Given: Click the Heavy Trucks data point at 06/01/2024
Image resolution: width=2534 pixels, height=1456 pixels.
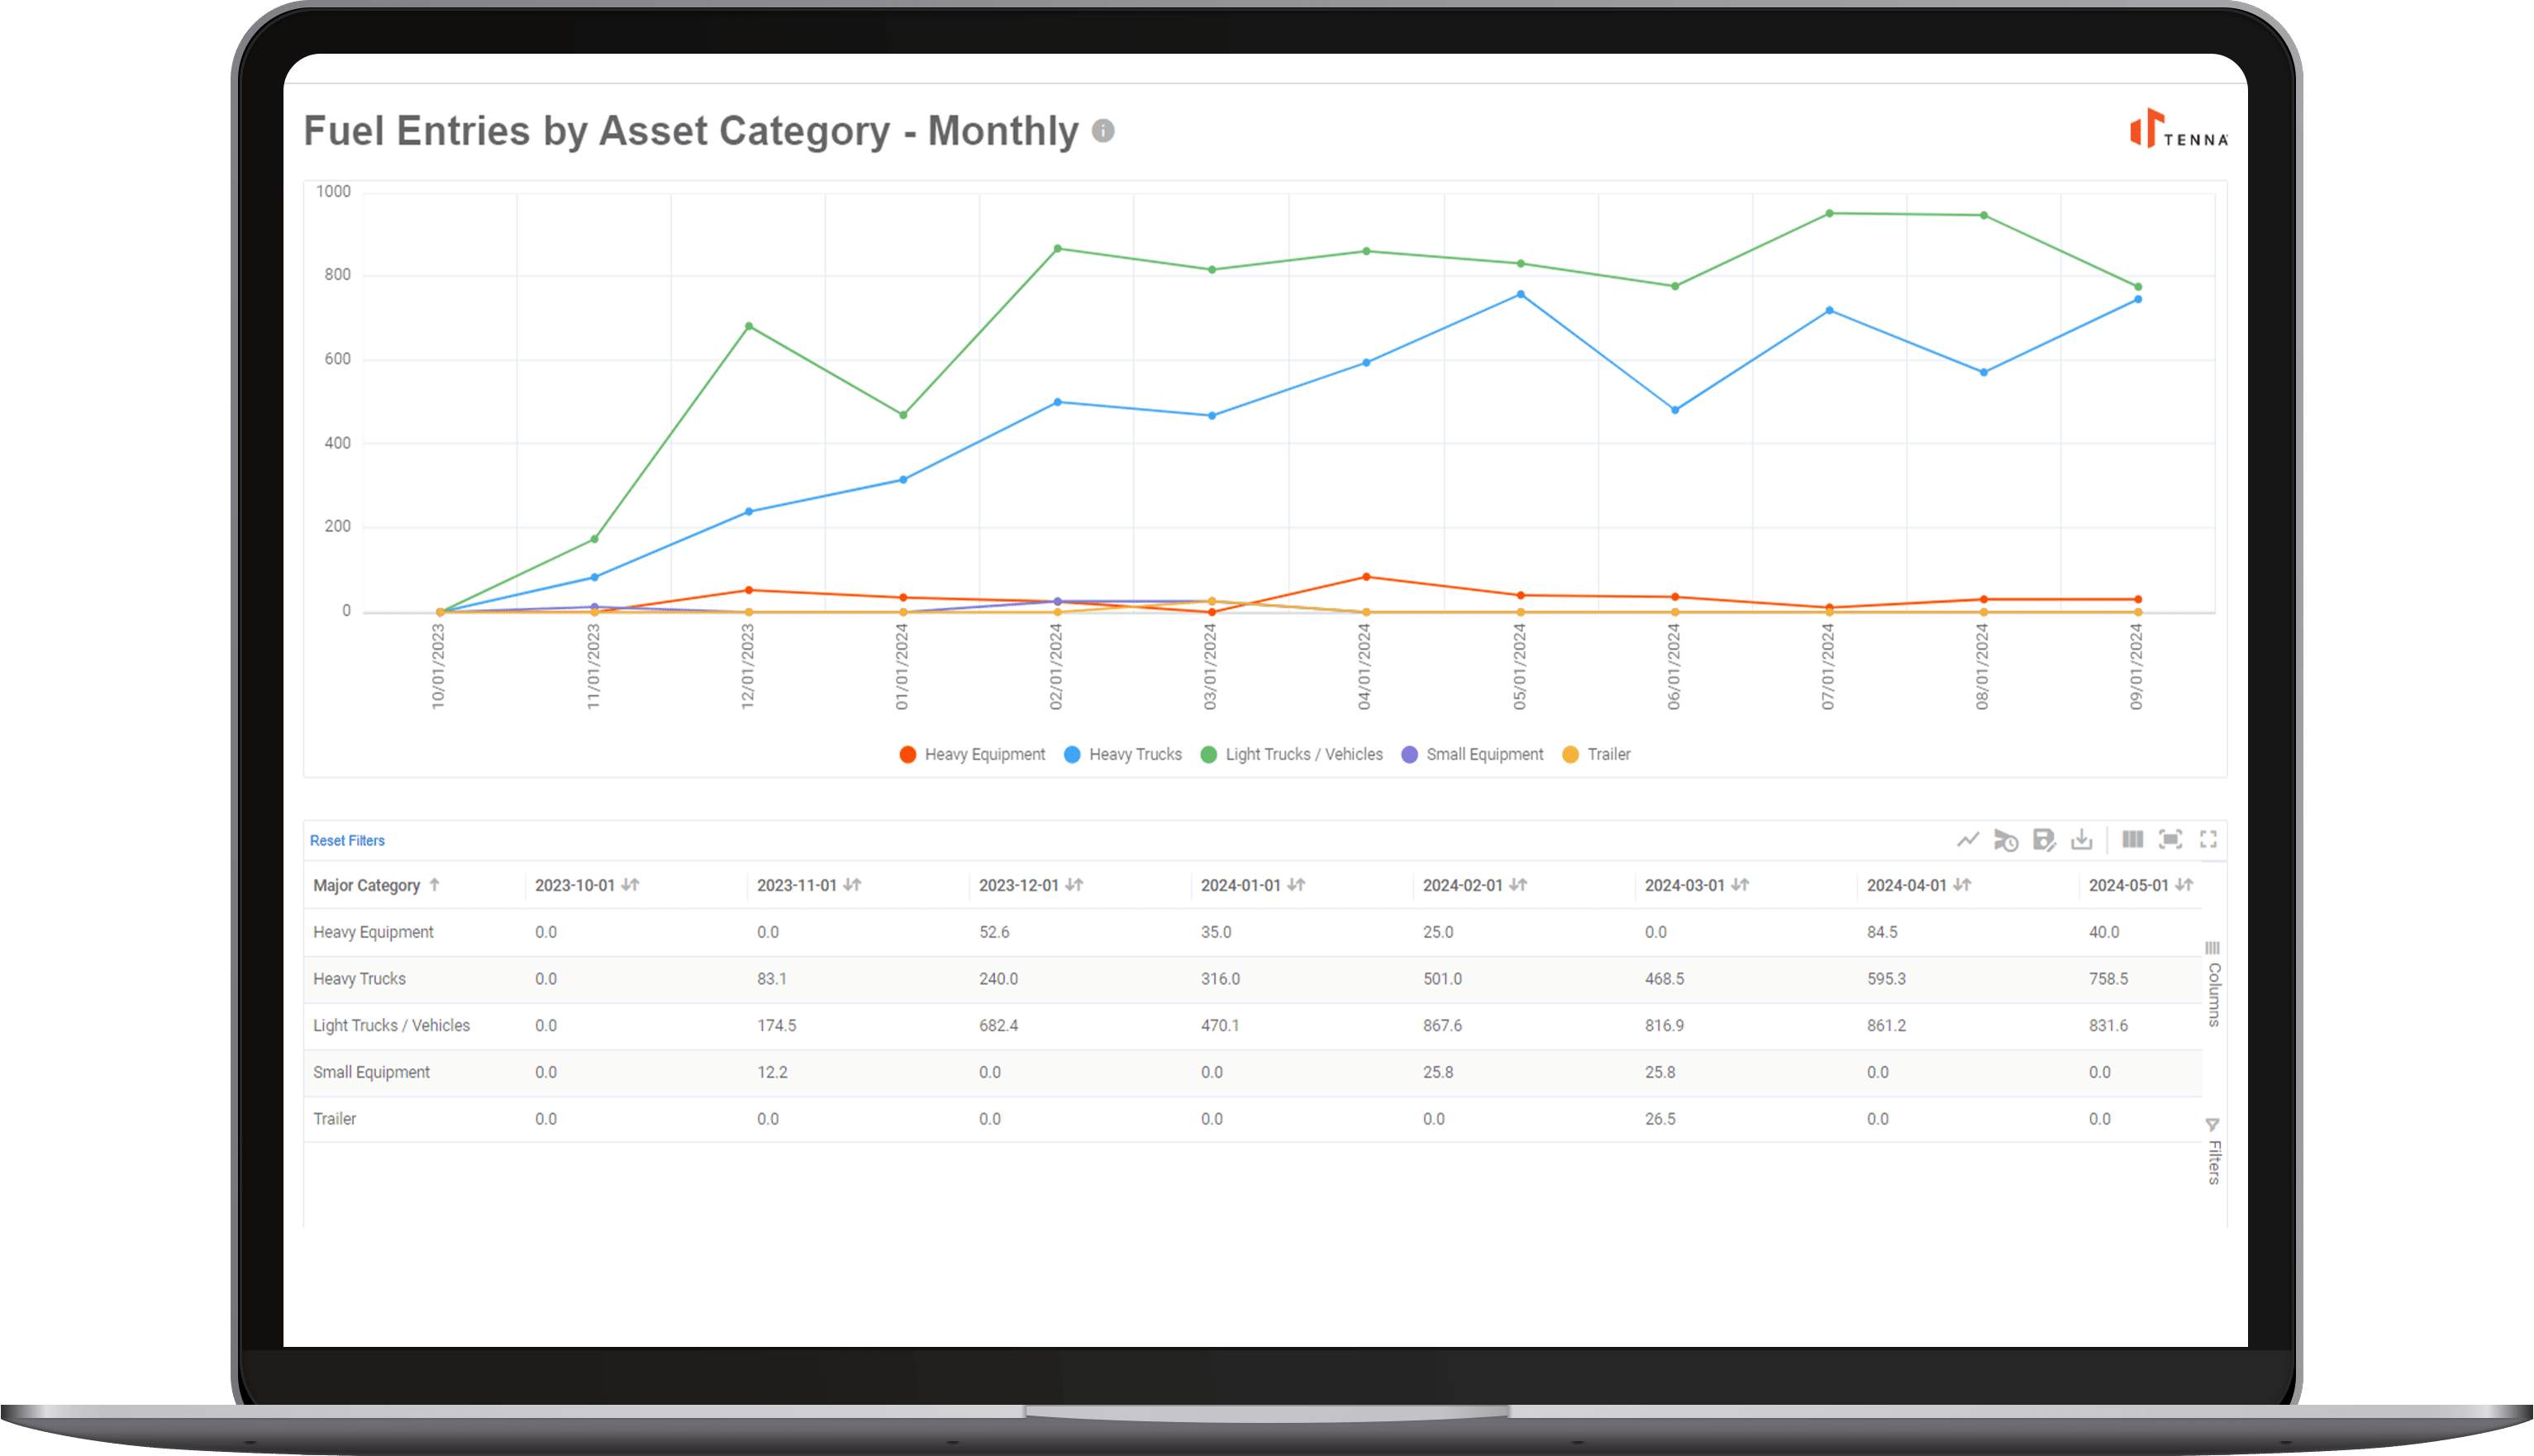Looking at the screenshot, I should pyautogui.click(x=1675, y=410).
